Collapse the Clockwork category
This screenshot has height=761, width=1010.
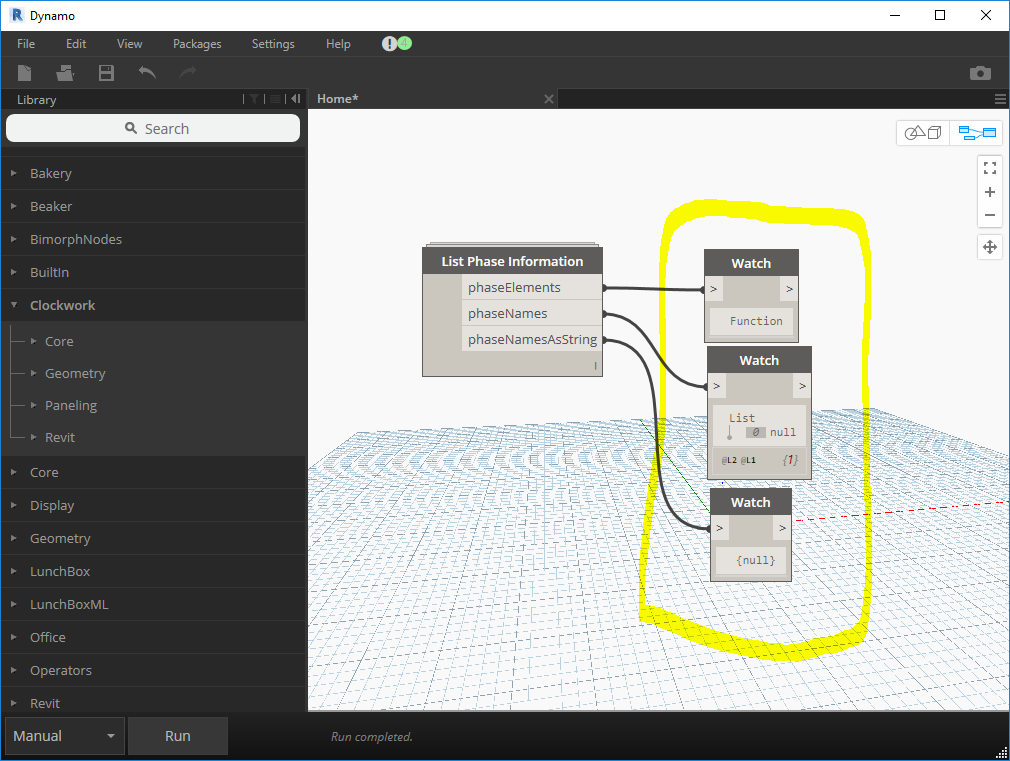pyautogui.click(x=153, y=305)
